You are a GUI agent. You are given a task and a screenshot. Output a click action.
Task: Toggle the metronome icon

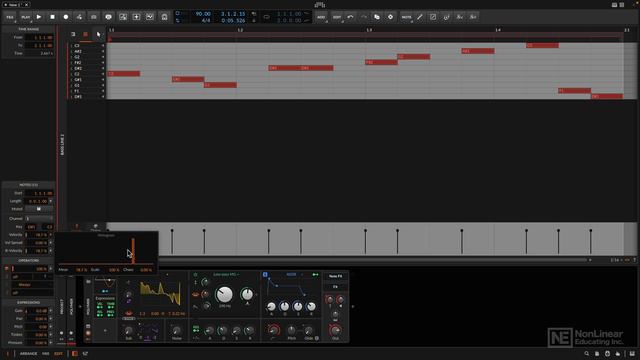tap(164, 17)
